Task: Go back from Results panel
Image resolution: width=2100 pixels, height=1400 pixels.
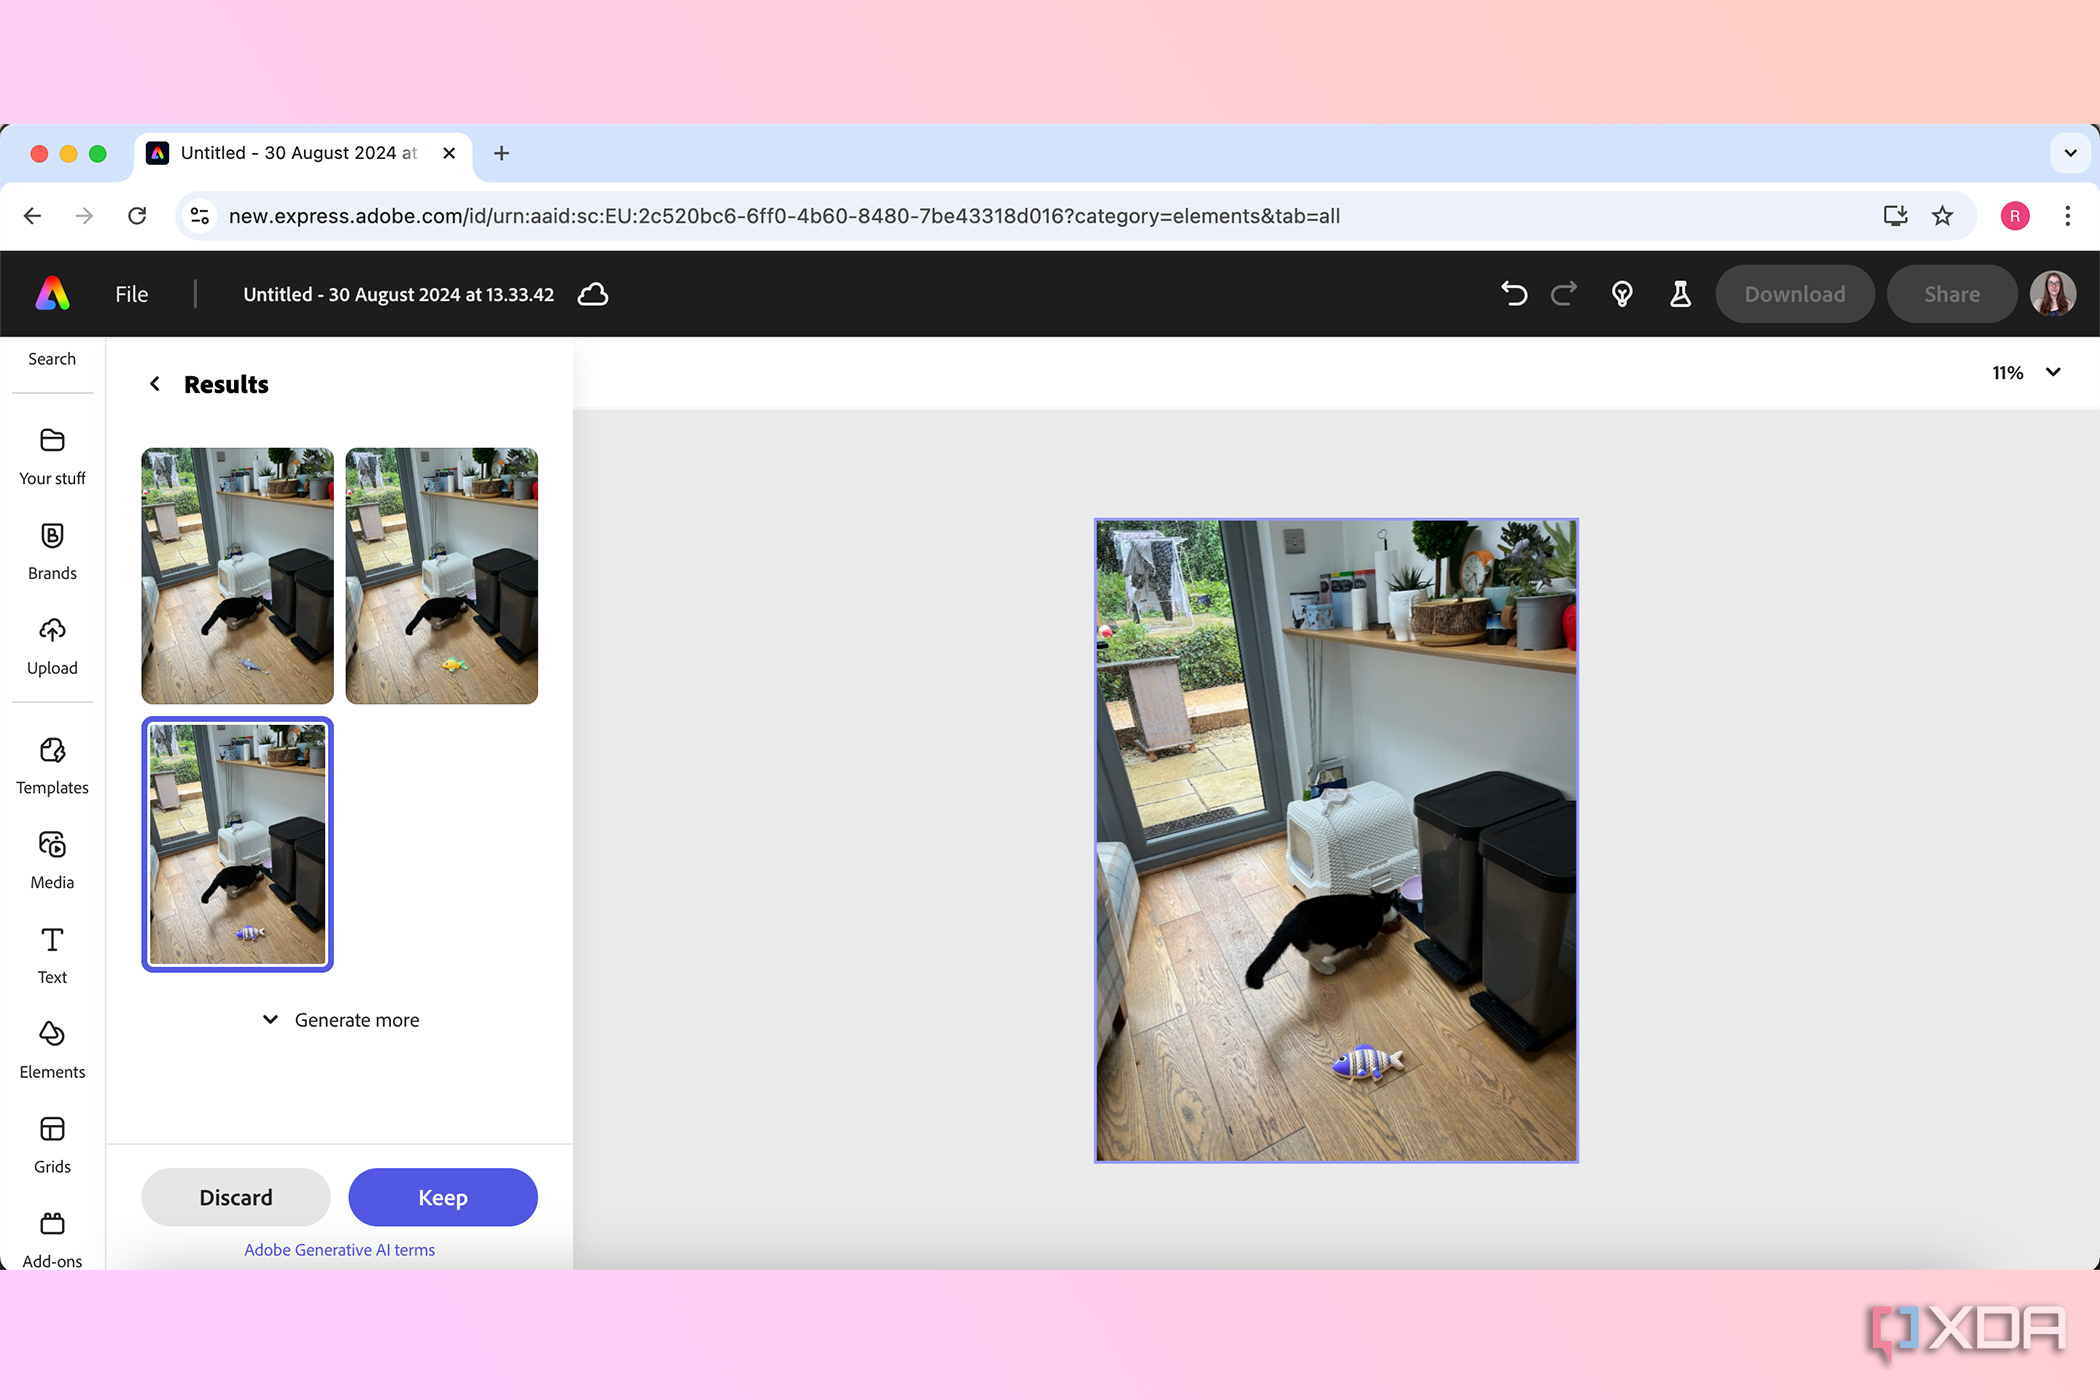Action: [155, 384]
